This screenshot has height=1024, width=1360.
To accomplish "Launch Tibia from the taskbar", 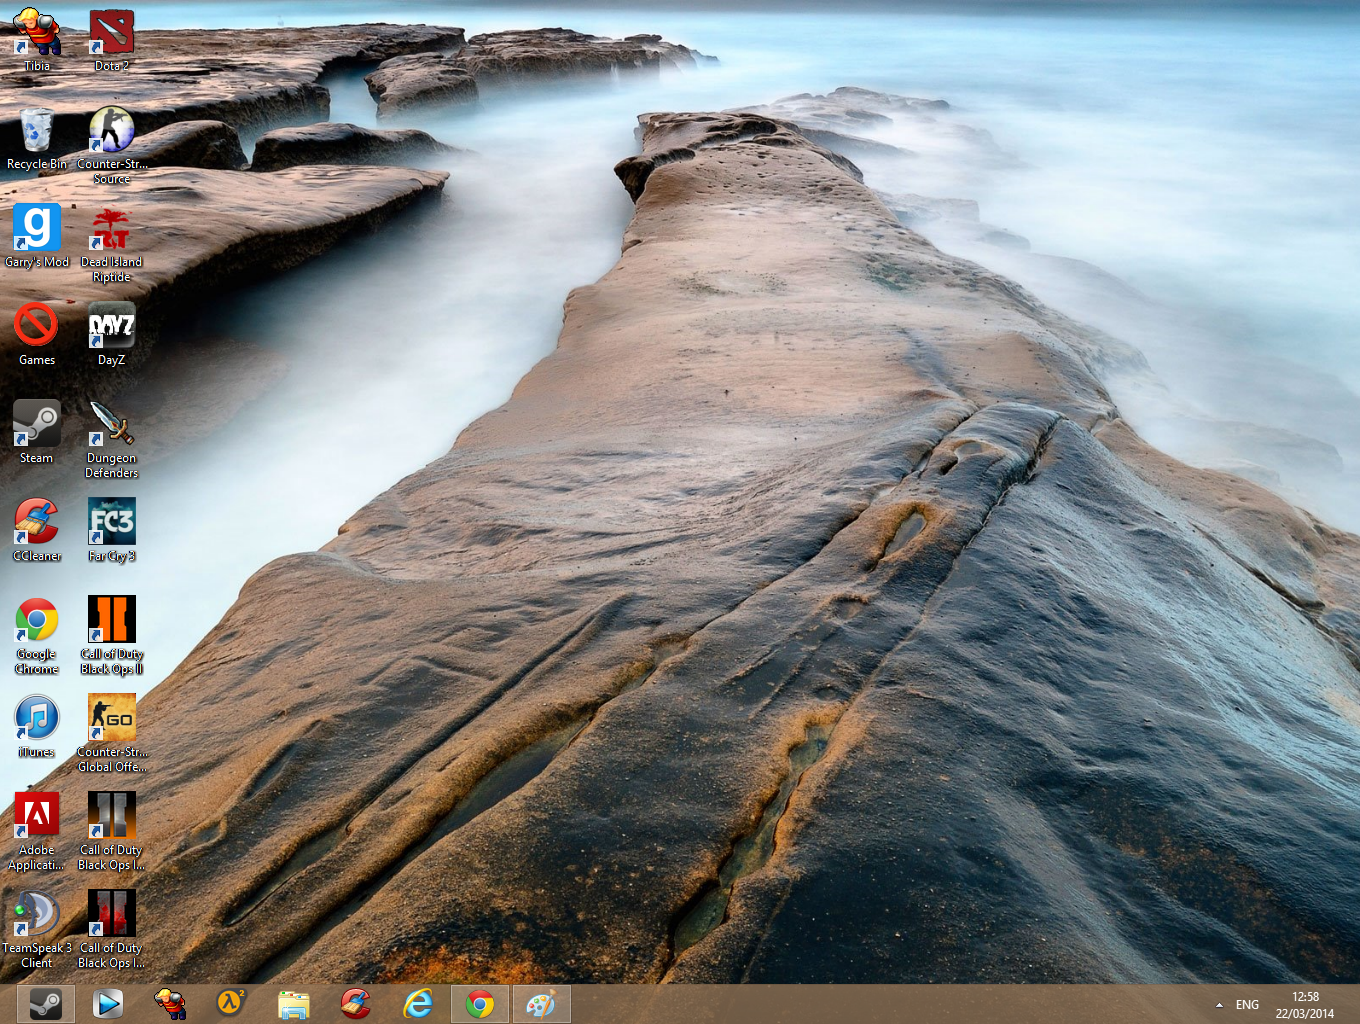I will 170,1004.
